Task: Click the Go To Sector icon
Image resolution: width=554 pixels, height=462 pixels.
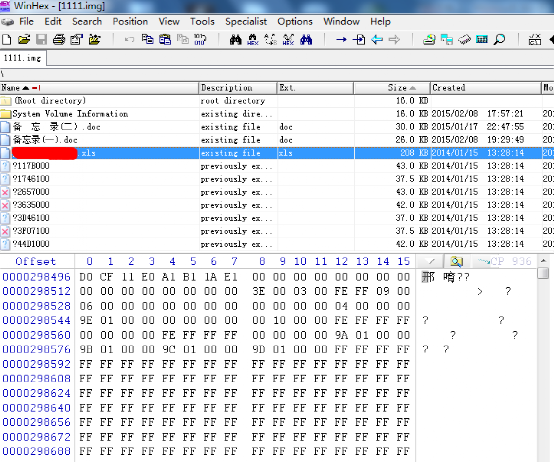Action: click(x=359, y=39)
